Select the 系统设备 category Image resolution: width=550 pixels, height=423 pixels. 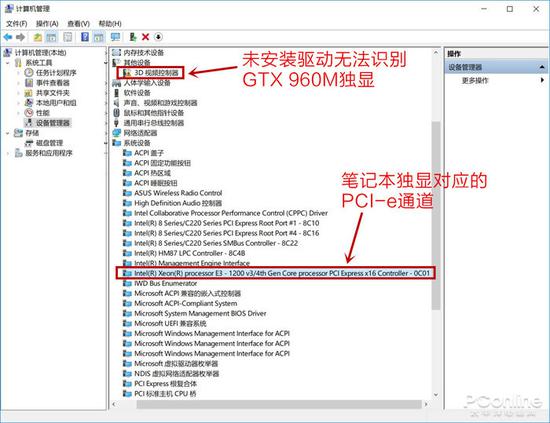coord(137,143)
